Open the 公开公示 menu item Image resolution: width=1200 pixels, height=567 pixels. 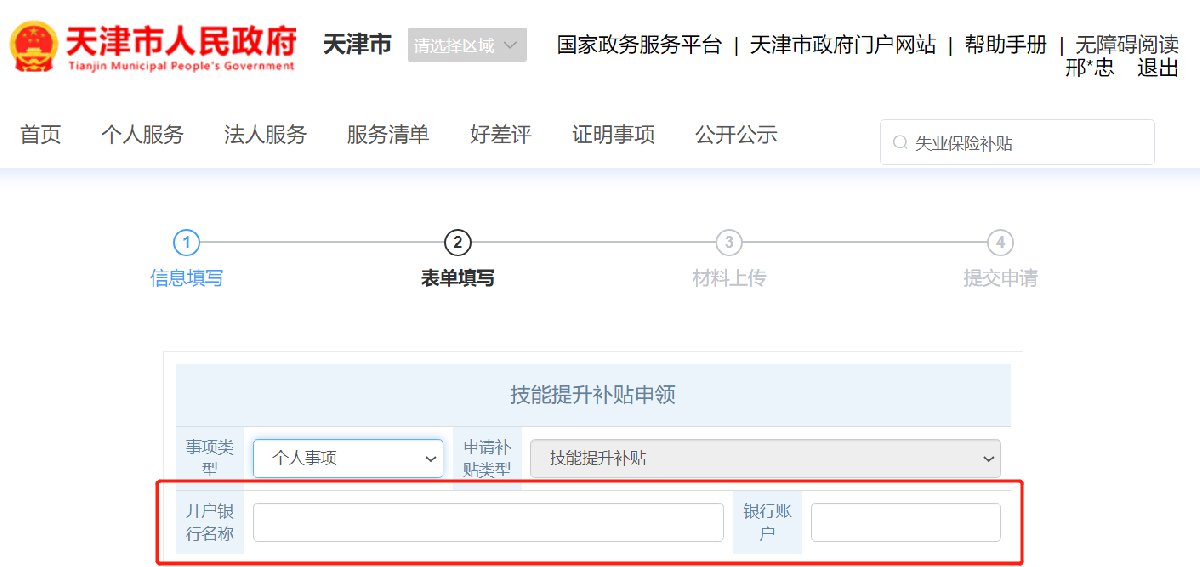coord(736,135)
